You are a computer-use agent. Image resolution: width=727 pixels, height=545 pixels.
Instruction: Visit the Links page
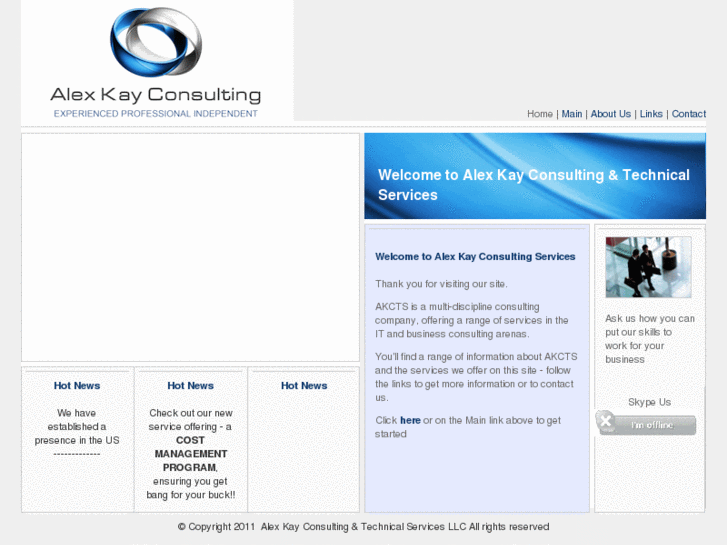coord(651,114)
